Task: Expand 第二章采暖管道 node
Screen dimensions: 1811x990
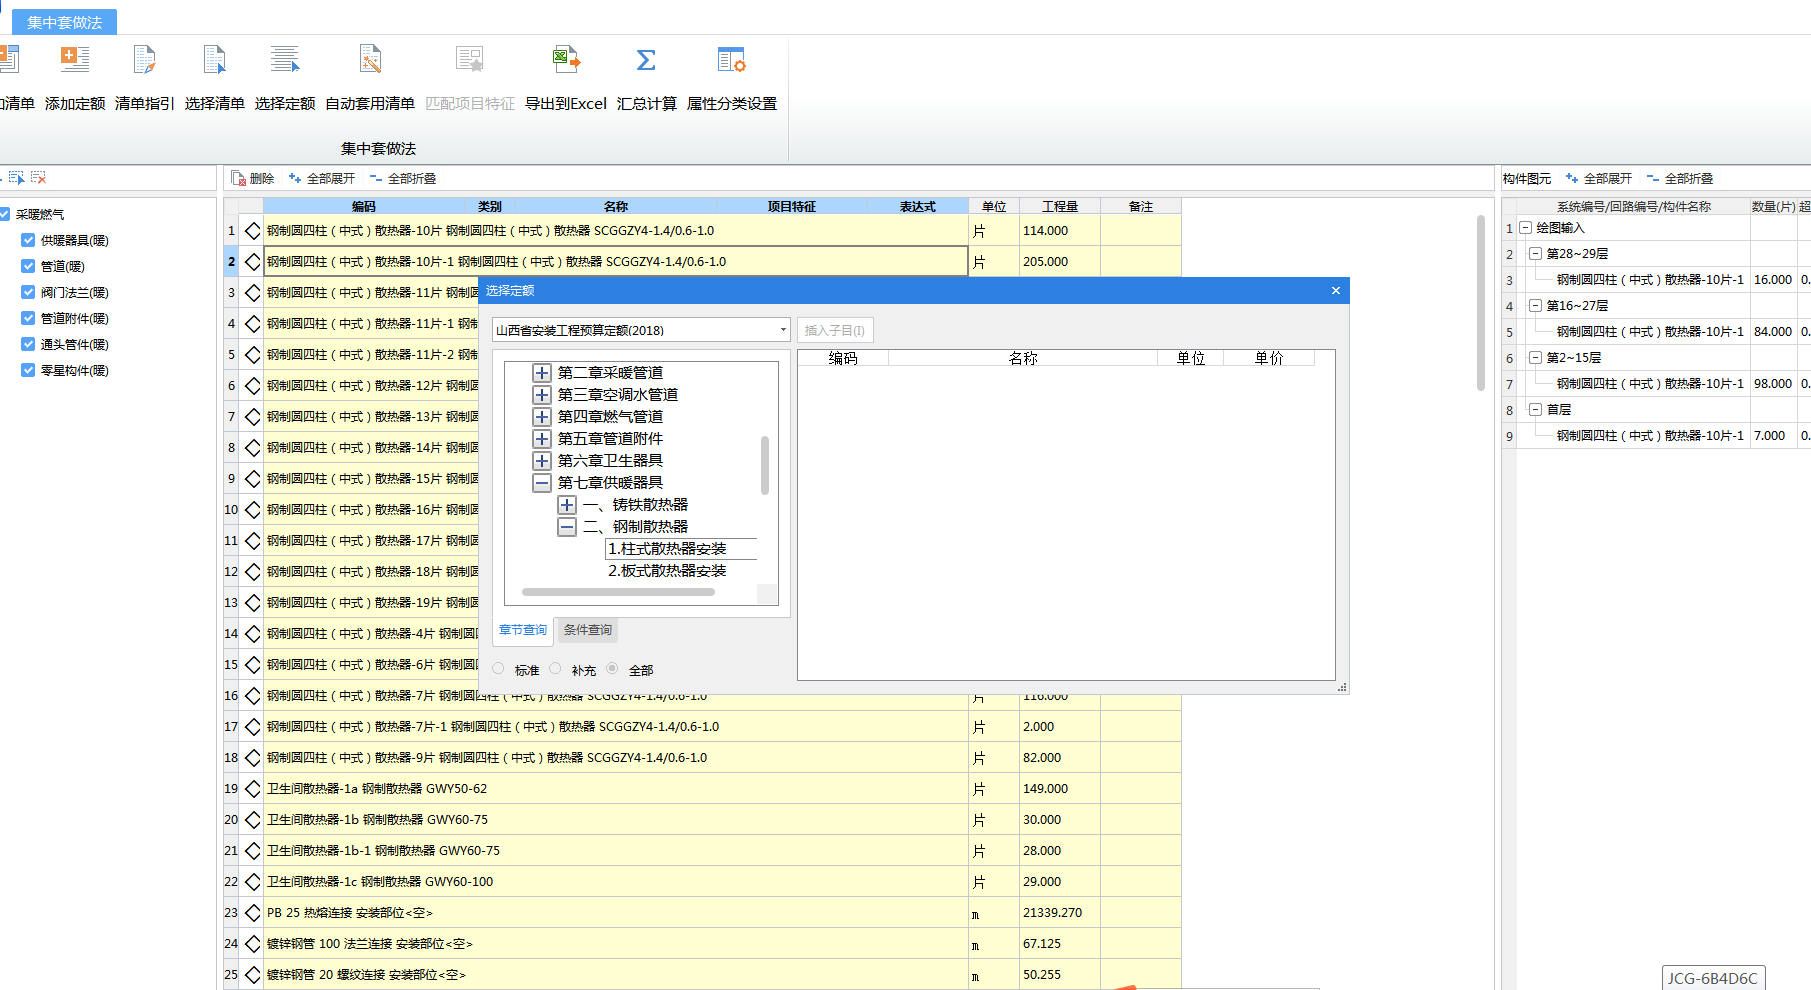Action: 542,373
